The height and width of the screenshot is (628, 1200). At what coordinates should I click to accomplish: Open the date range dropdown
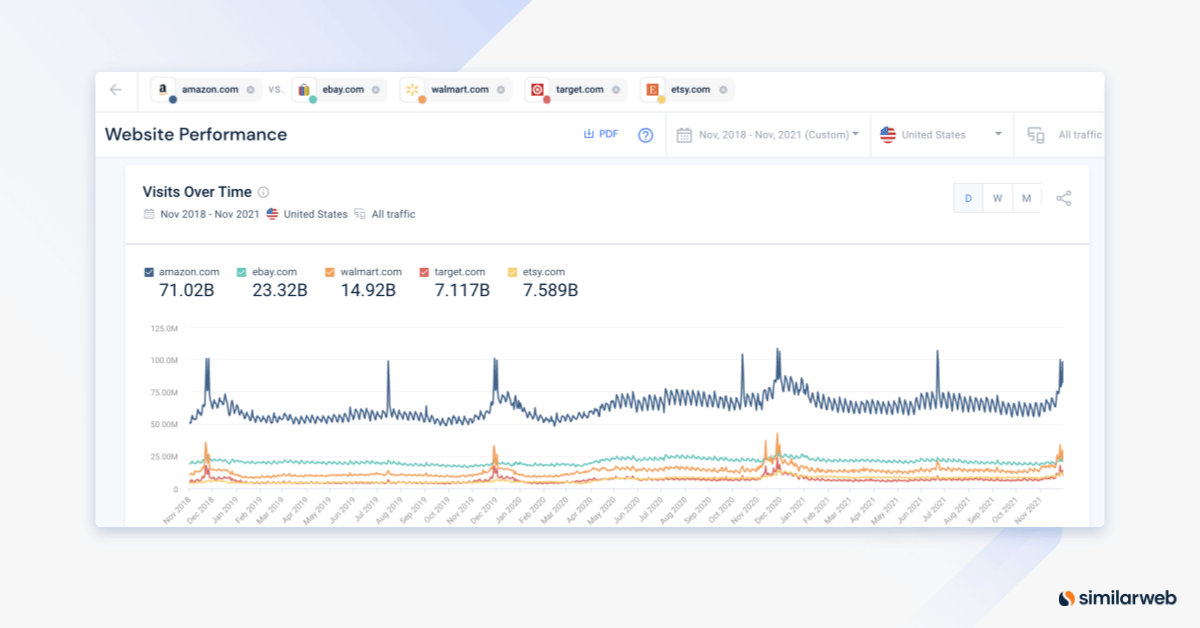tap(768, 135)
